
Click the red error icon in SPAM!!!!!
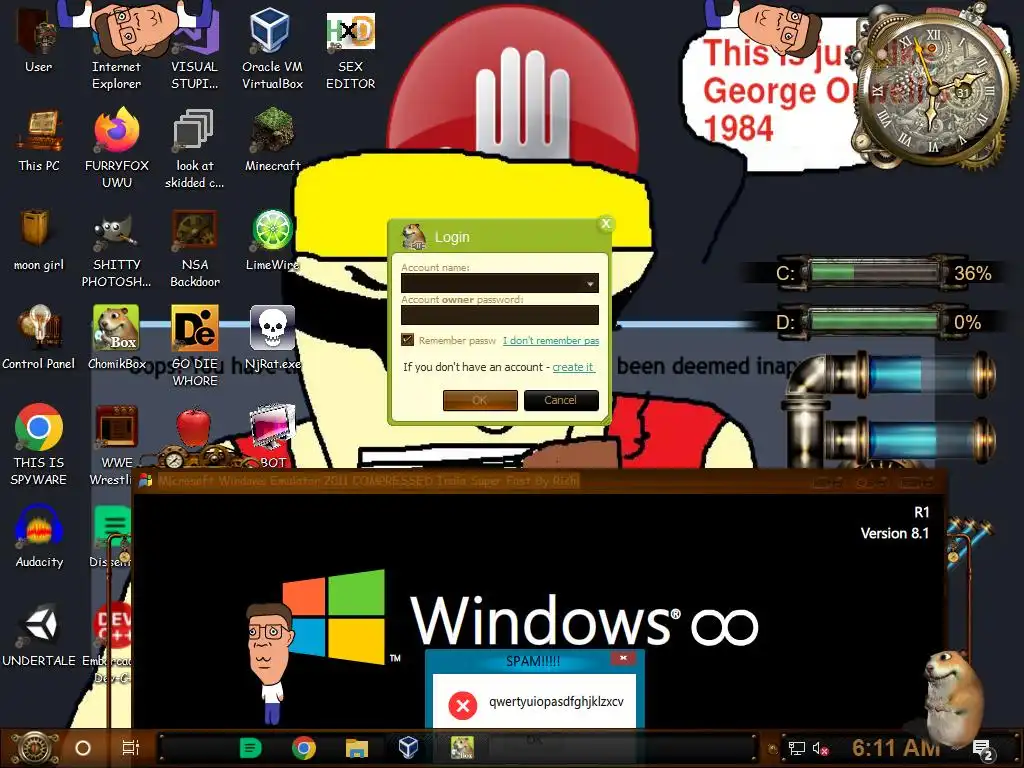tap(462, 705)
